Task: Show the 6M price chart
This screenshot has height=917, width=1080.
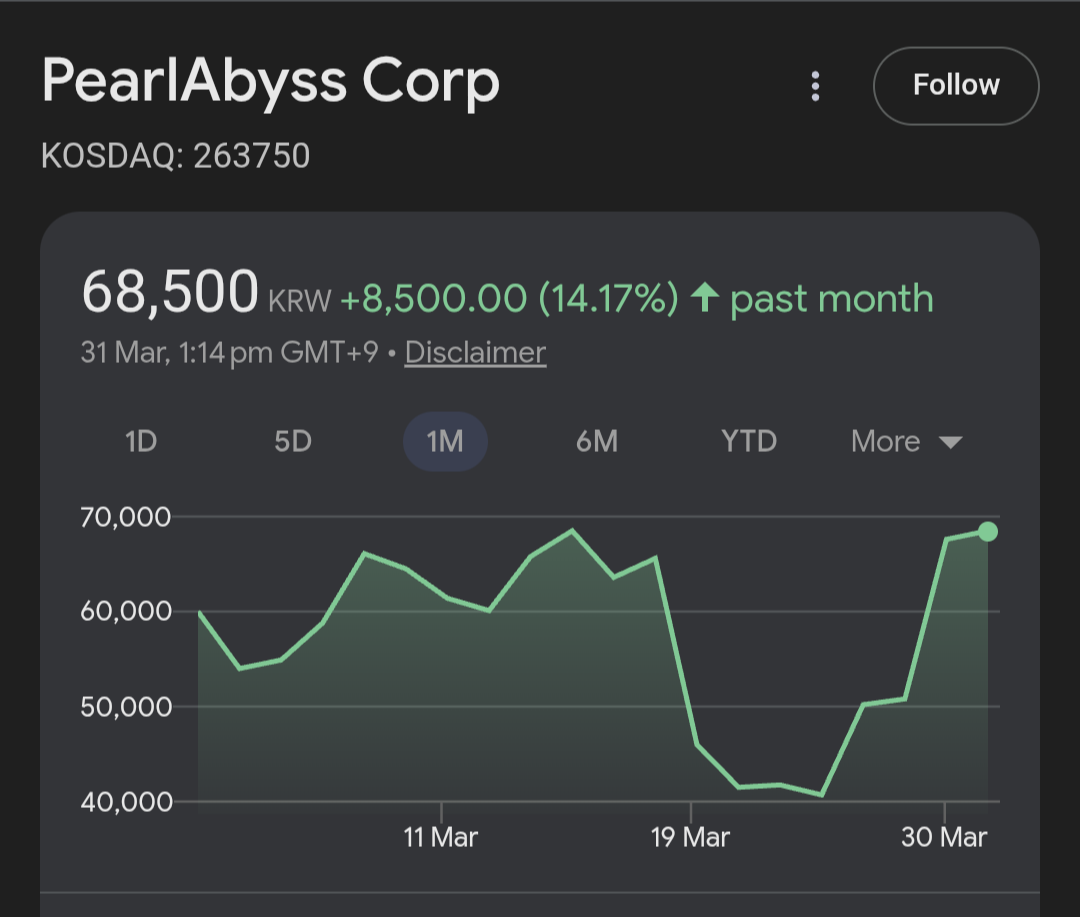Action: click(597, 441)
